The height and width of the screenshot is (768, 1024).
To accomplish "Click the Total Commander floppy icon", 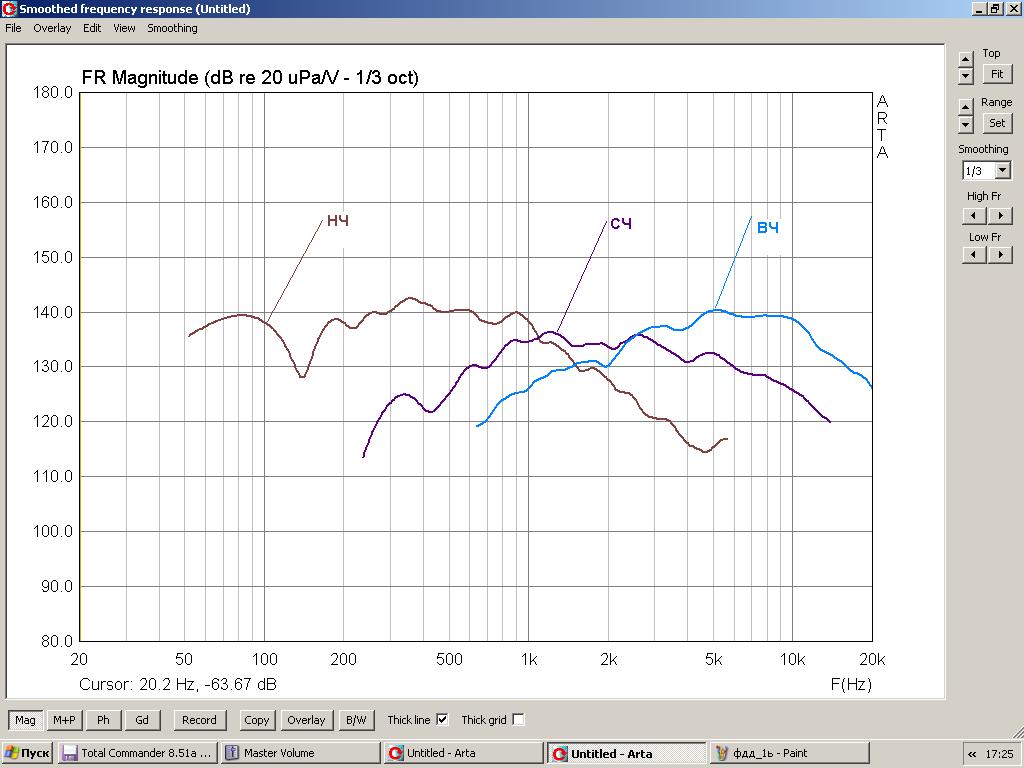I will tap(69, 753).
